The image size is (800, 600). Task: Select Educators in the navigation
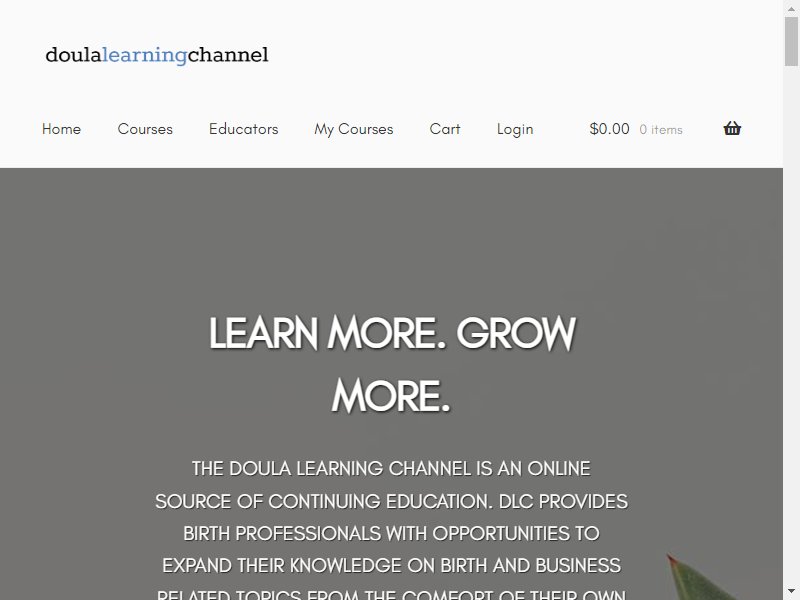coord(243,129)
